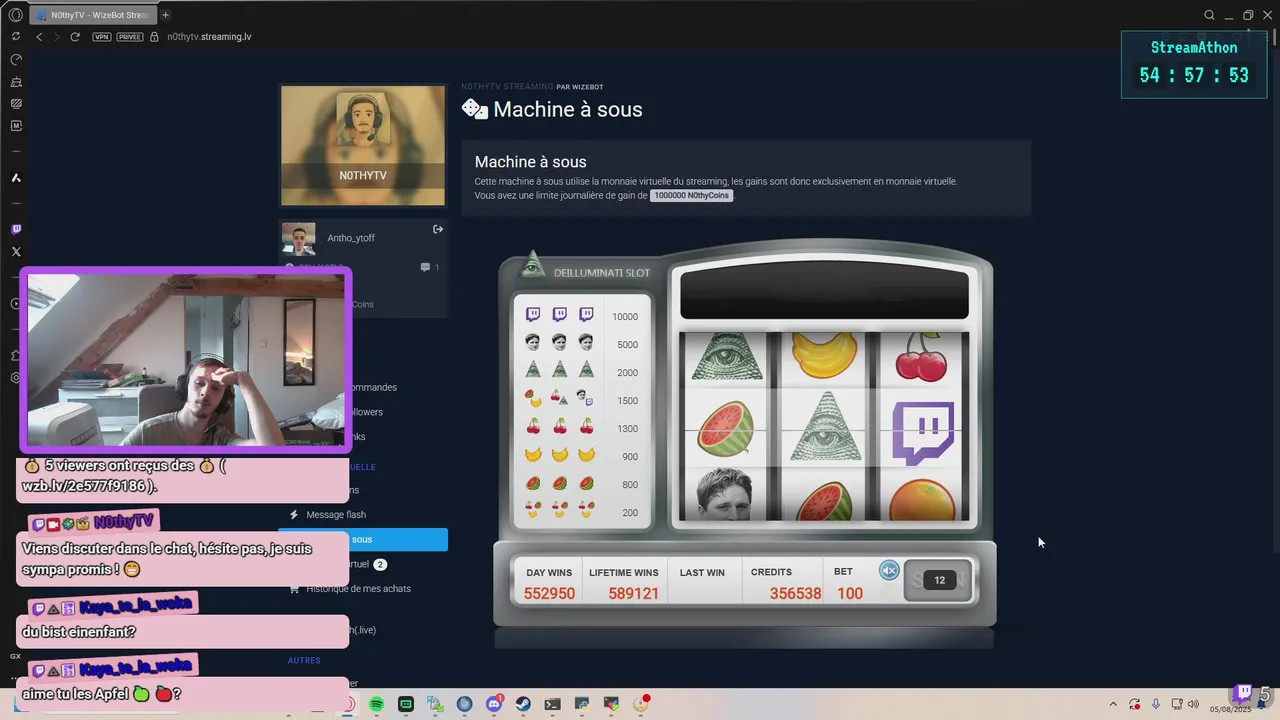Open the browser search icon top right
The height and width of the screenshot is (720, 1280).
(1209, 15)
